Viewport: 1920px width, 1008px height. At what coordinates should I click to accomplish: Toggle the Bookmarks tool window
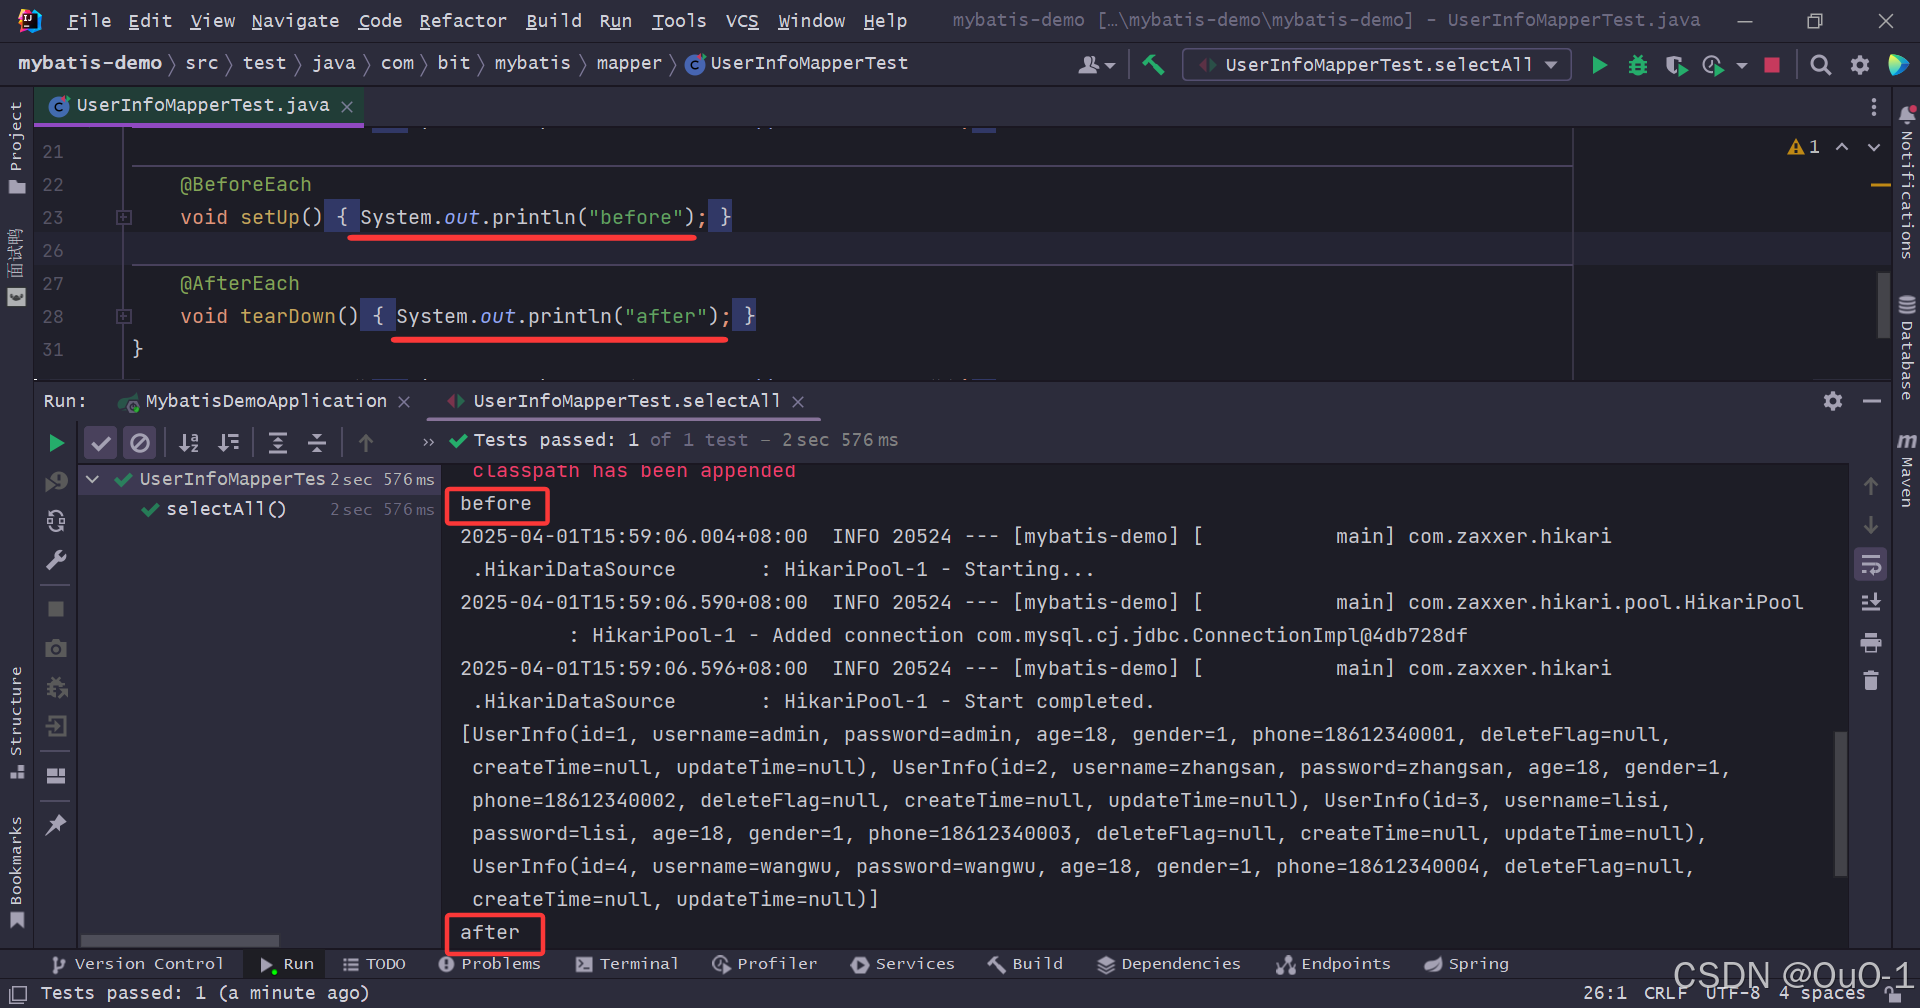(16, 872)
